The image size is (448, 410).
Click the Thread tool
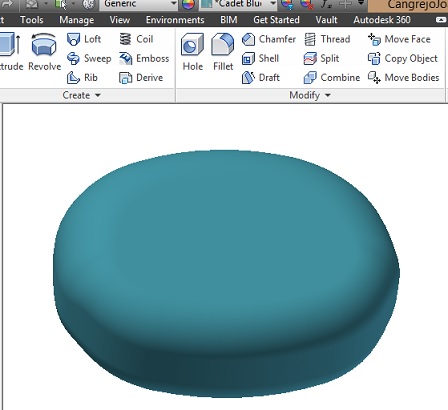click(x=327, y=39)
